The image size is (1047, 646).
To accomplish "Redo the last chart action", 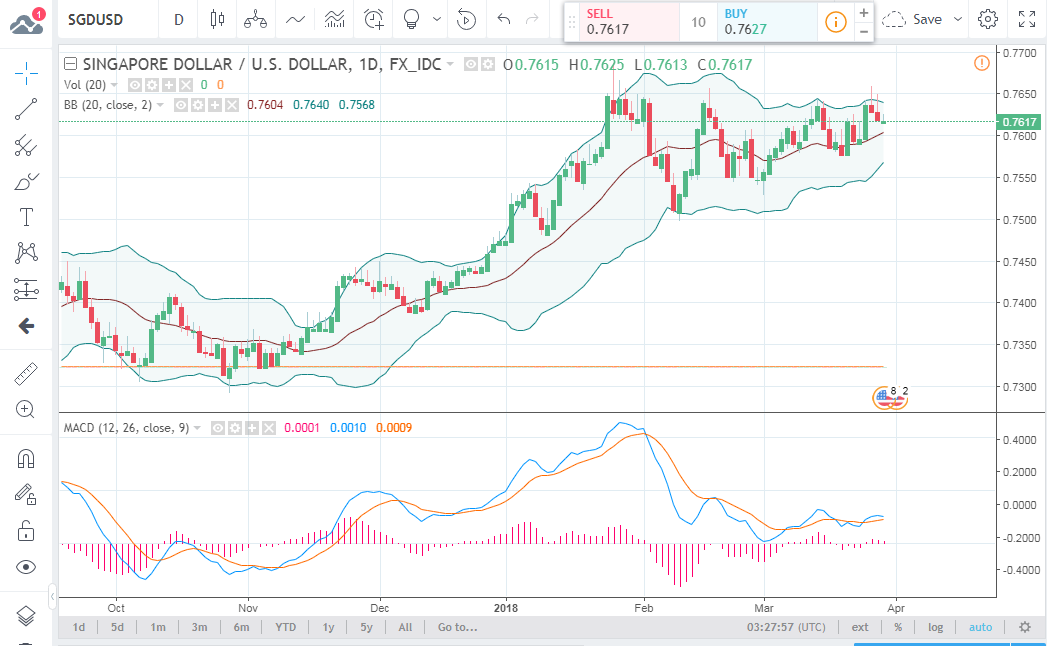I will [532, 19].
